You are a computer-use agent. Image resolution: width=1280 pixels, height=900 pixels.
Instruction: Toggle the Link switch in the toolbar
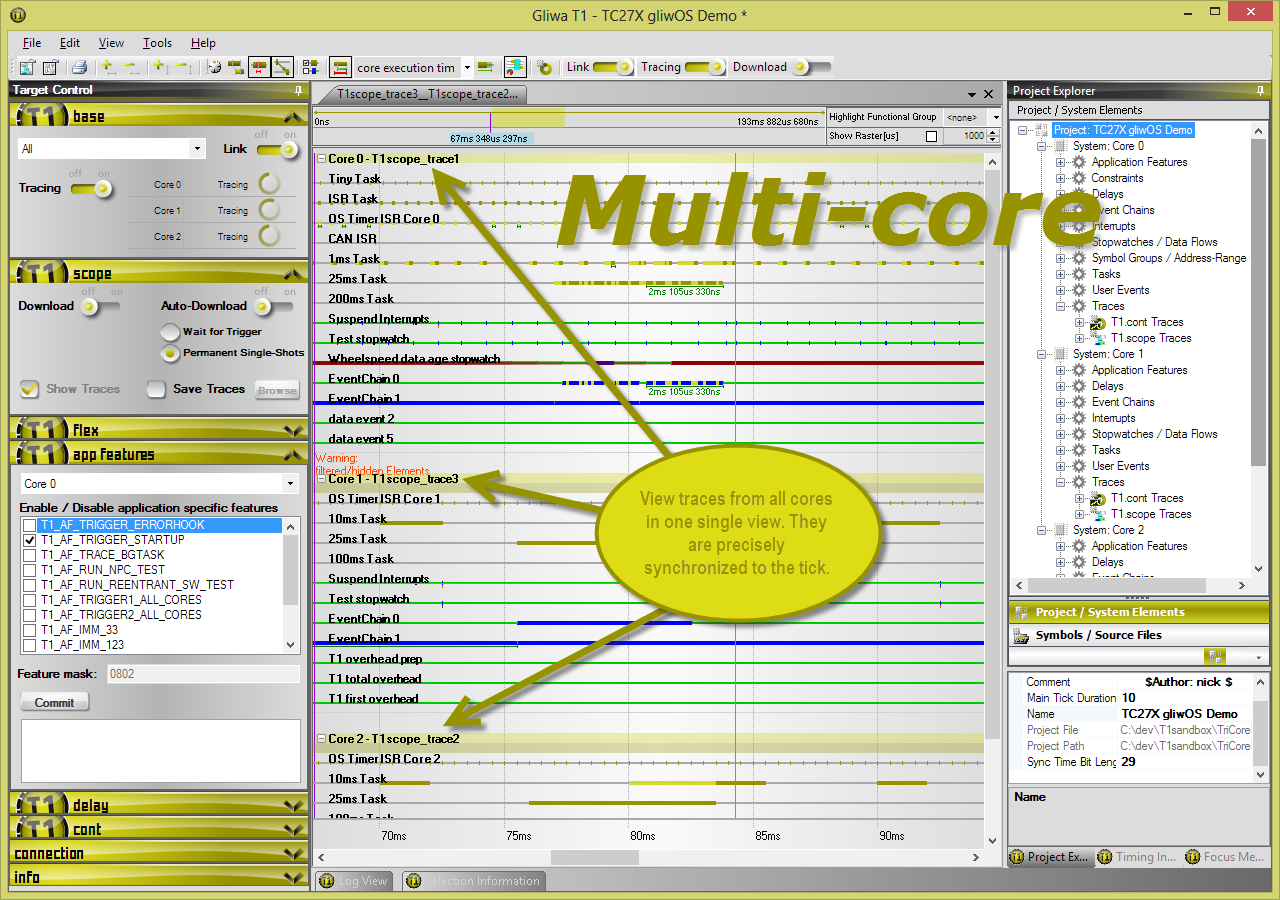(613, 68)
